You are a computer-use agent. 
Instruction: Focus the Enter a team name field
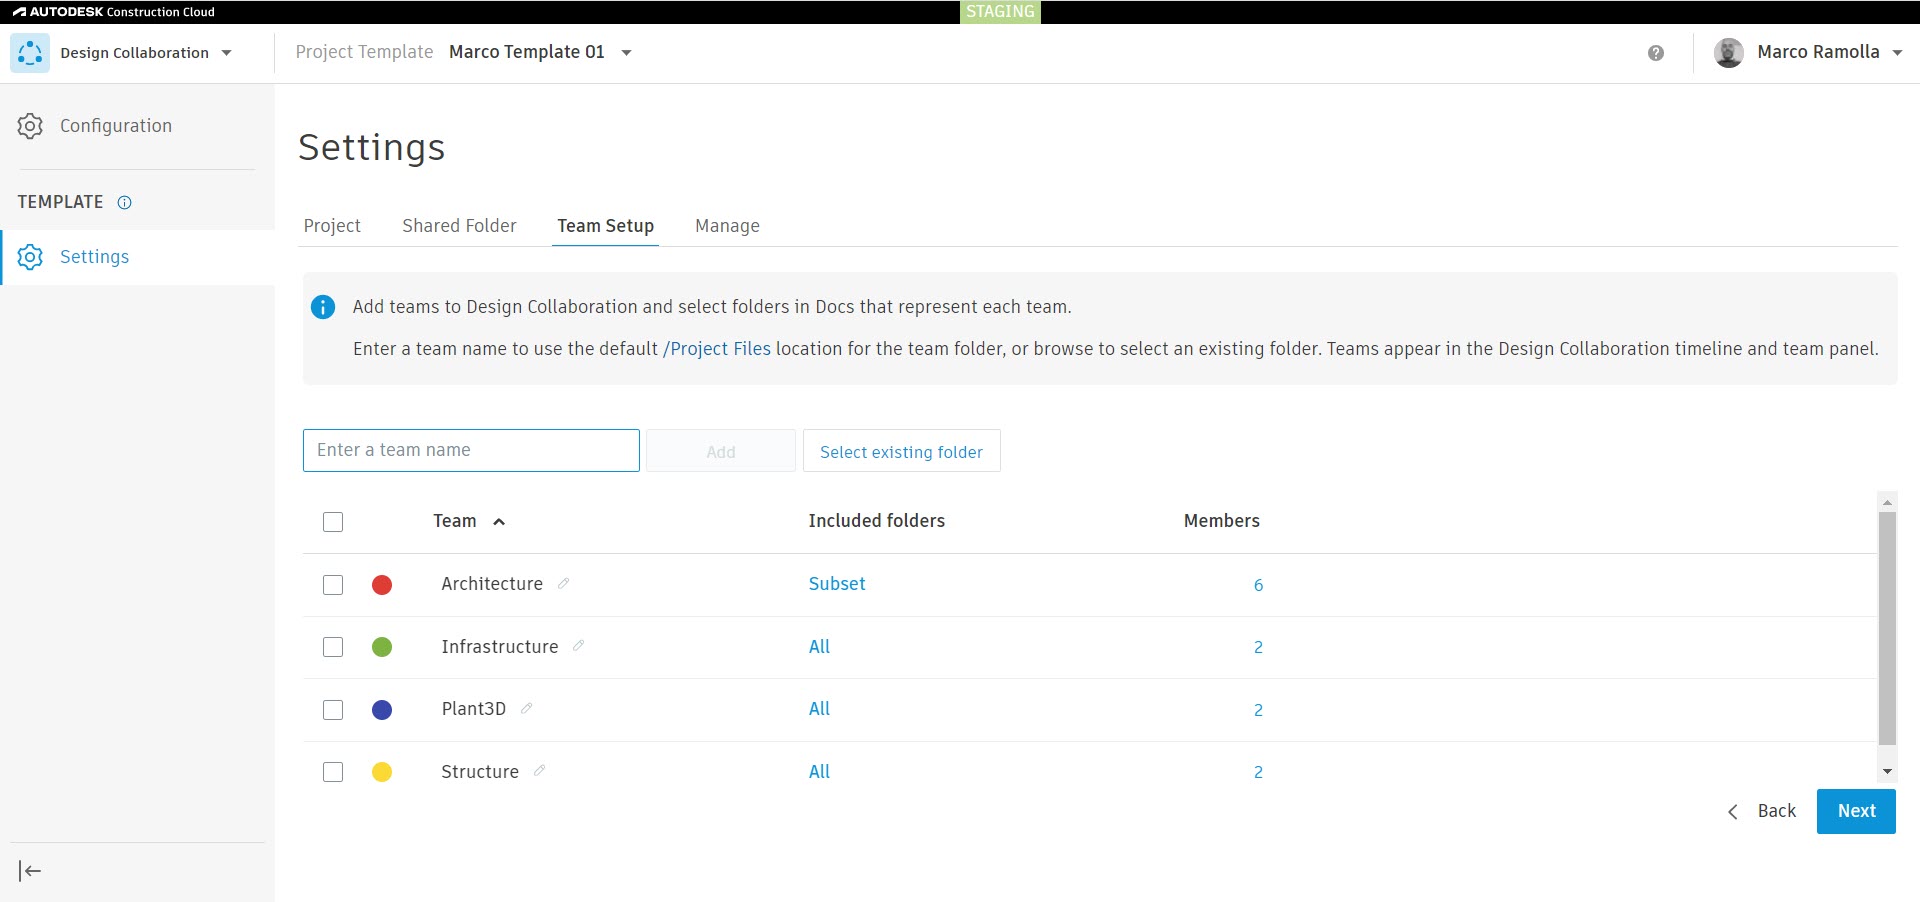click(471, 451)
